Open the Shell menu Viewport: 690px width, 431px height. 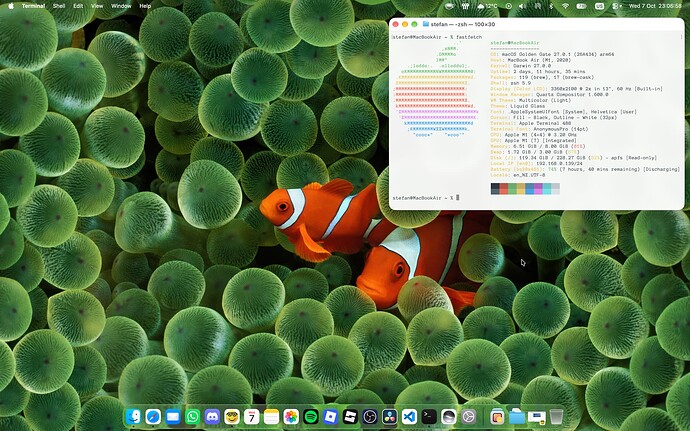click(59, 6)
